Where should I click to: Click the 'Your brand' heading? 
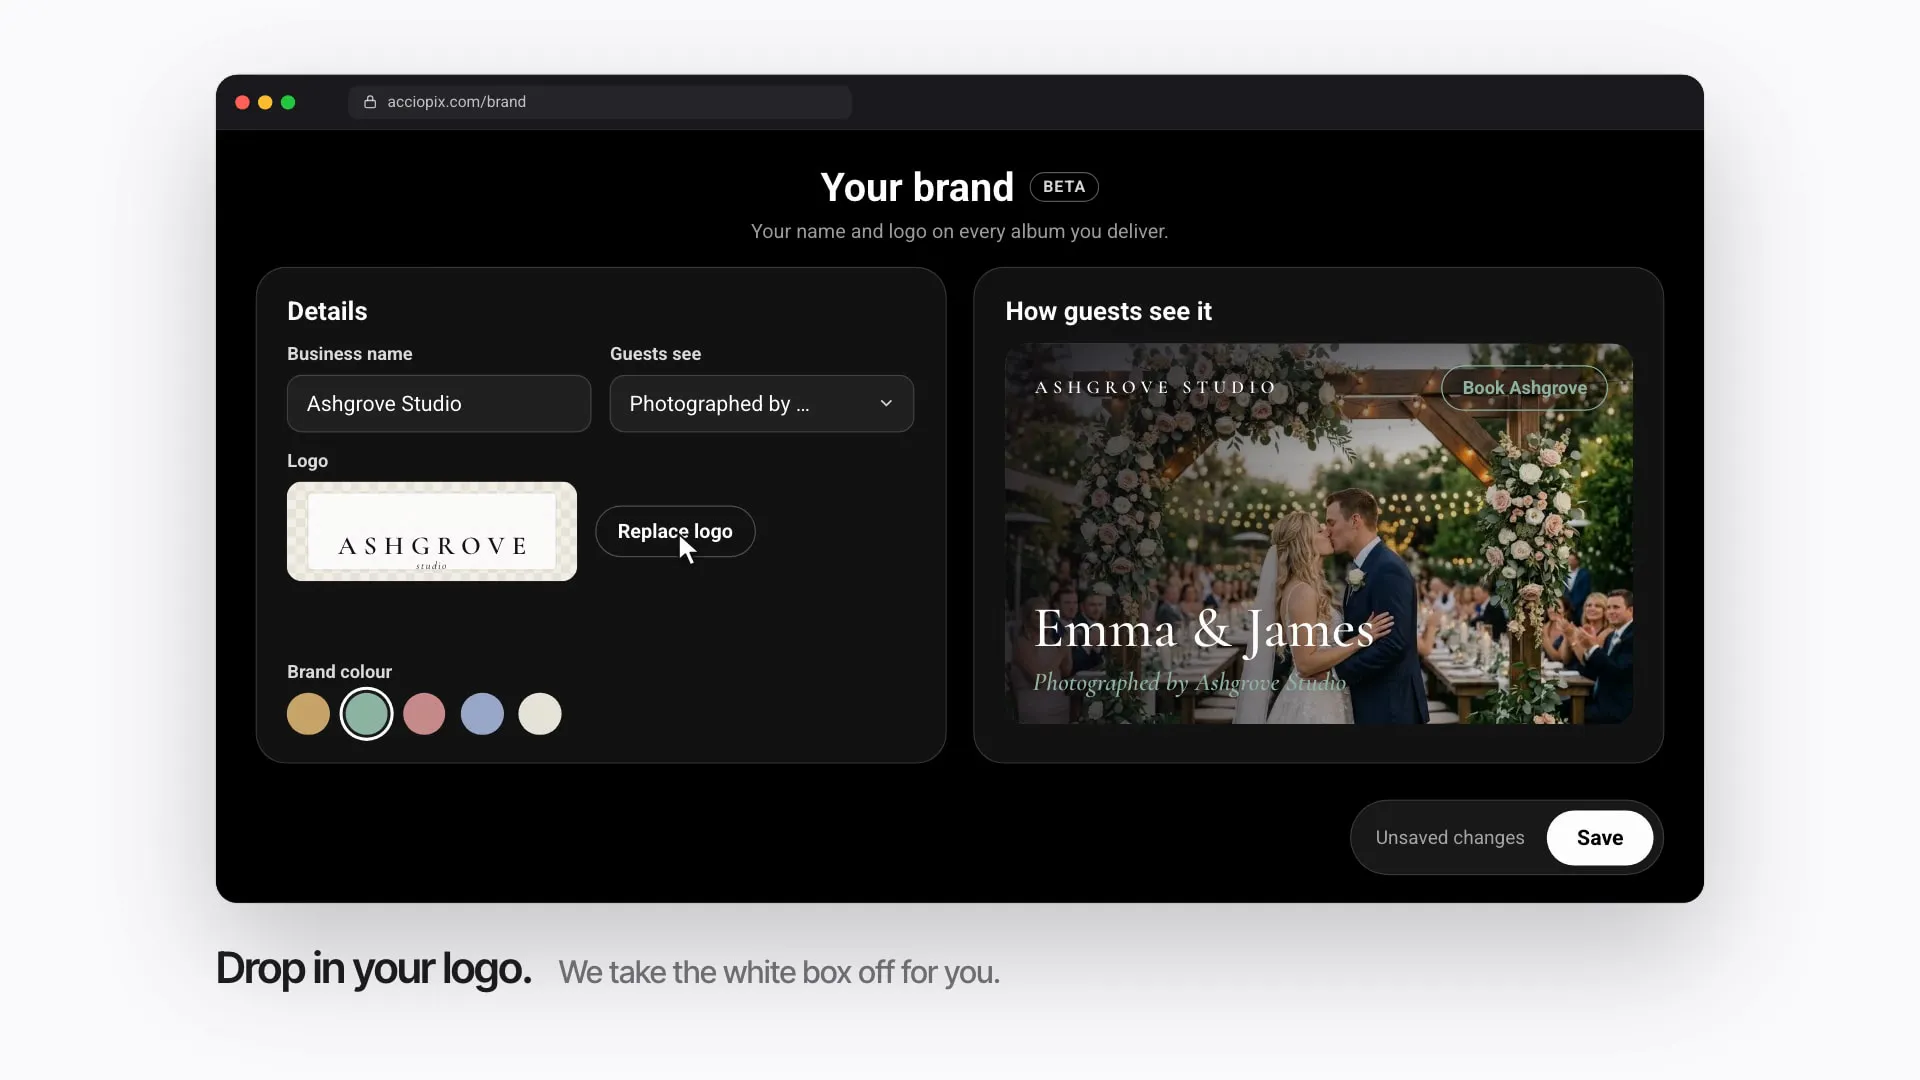tap(917, 188)
